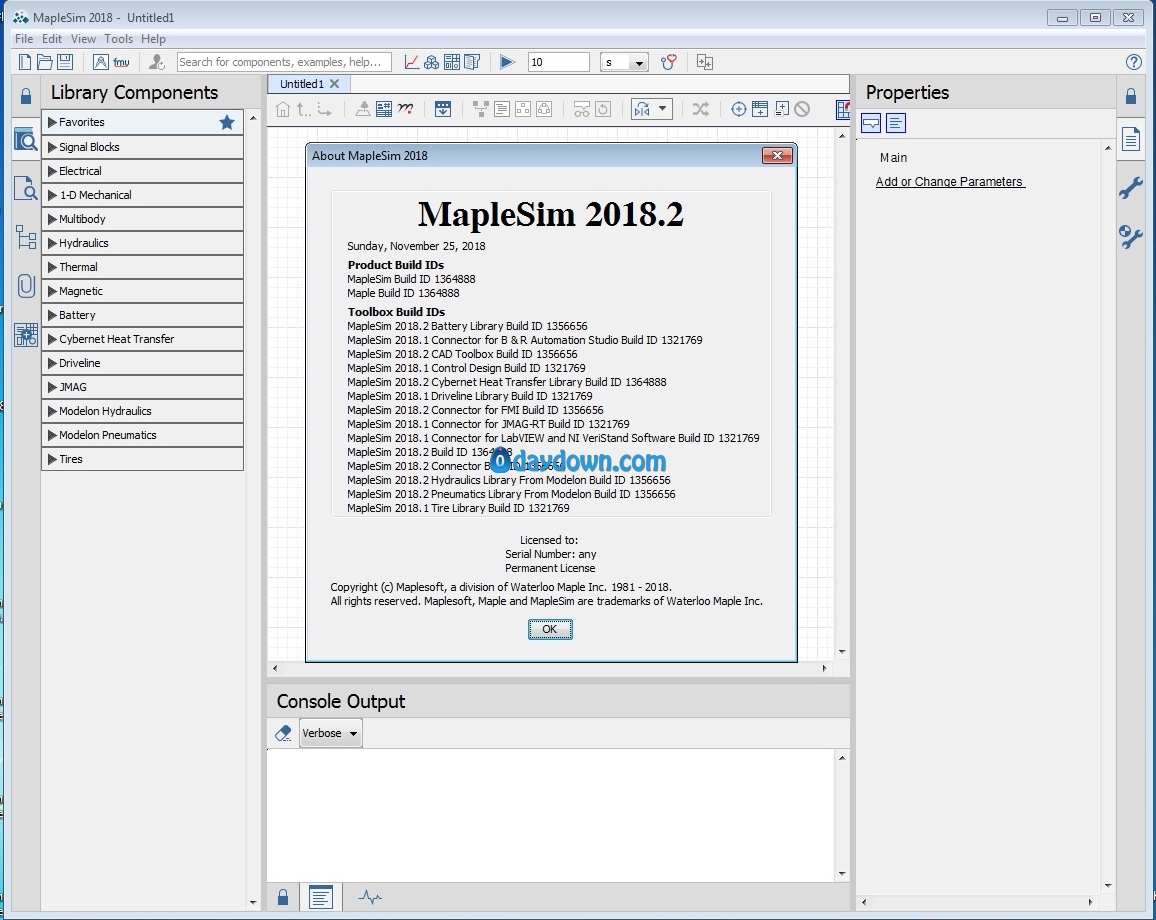Viewport: 1156px width, 920px height.
Task: Expand the Electrical library palette
Action: pyautogui.click(x=142, y=171)
